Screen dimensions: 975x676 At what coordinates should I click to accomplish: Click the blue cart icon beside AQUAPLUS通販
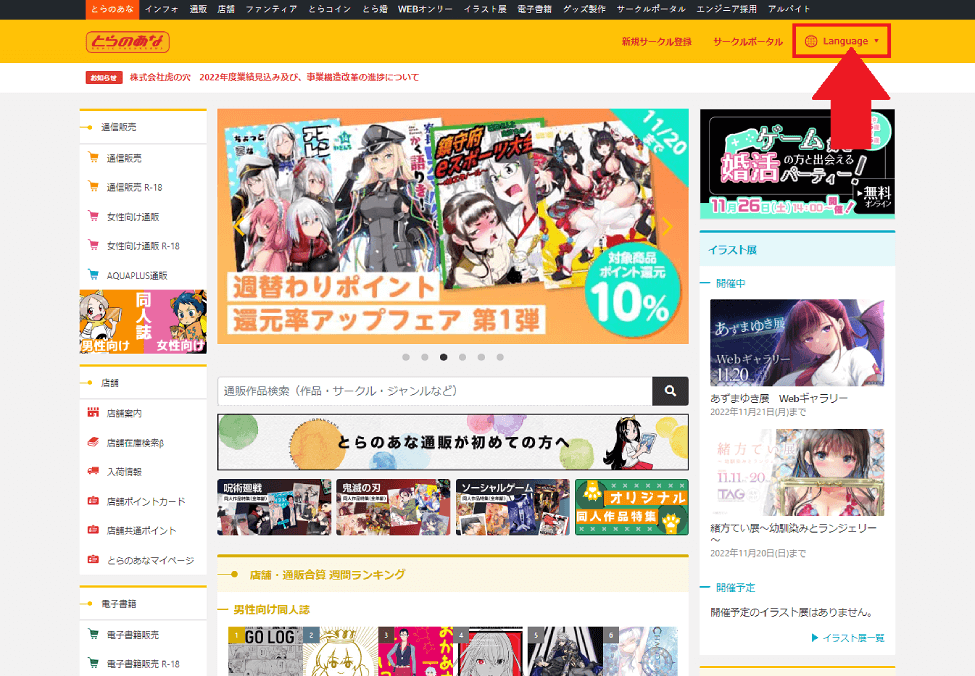point(93,274)
